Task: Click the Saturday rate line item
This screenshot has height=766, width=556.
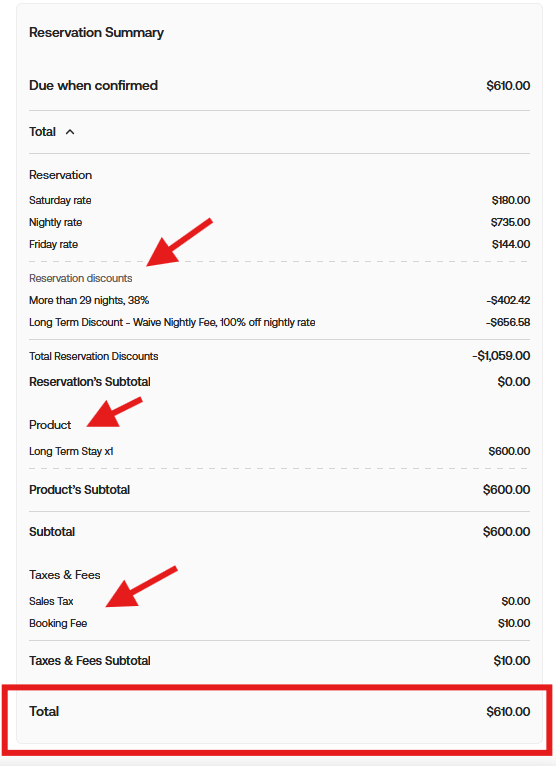Action: (279, 200)
